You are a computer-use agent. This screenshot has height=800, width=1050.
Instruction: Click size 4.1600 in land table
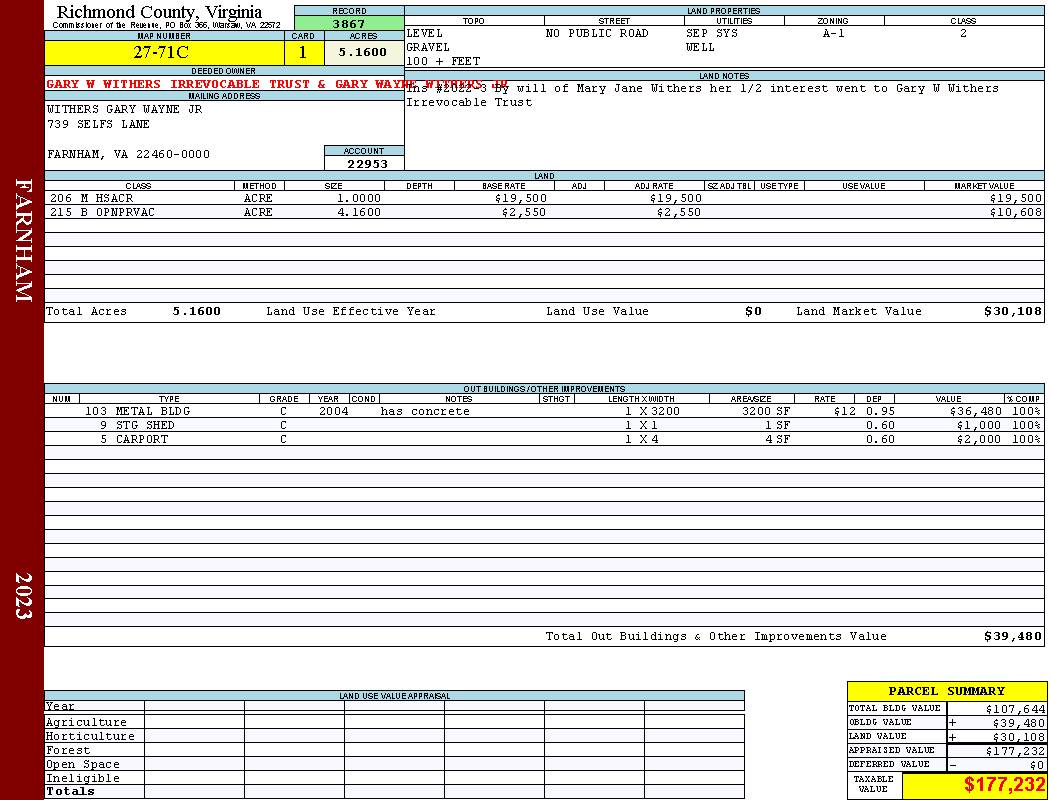tap(359, 212)
